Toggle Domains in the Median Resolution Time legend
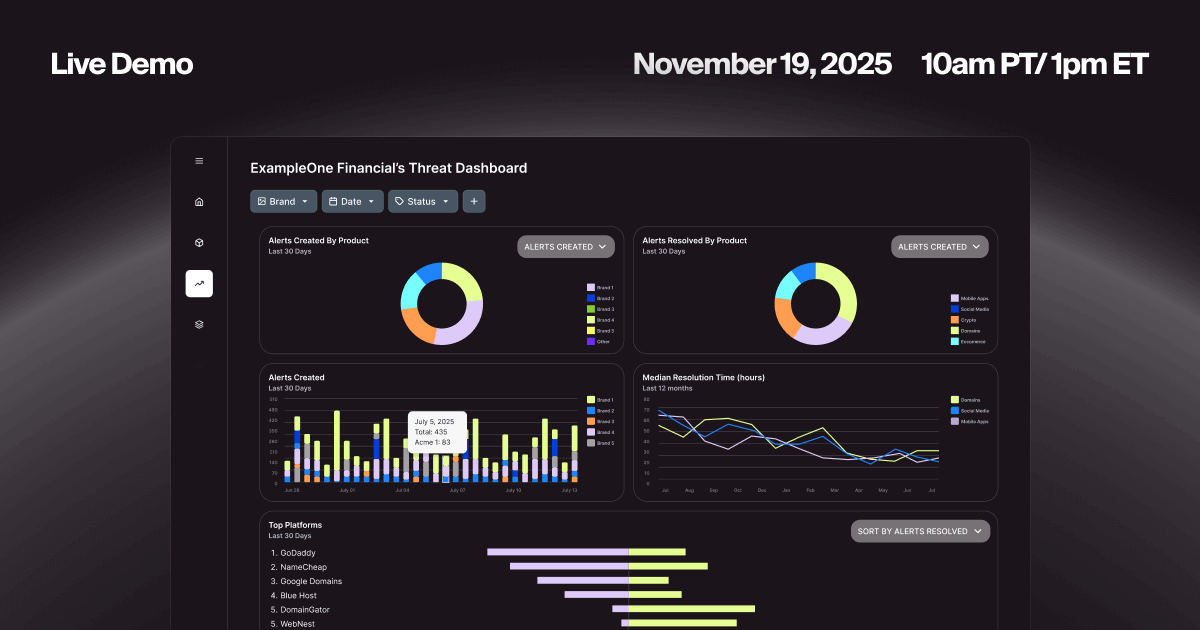Viewport: 1200px width, 630px height. point(965,400)
